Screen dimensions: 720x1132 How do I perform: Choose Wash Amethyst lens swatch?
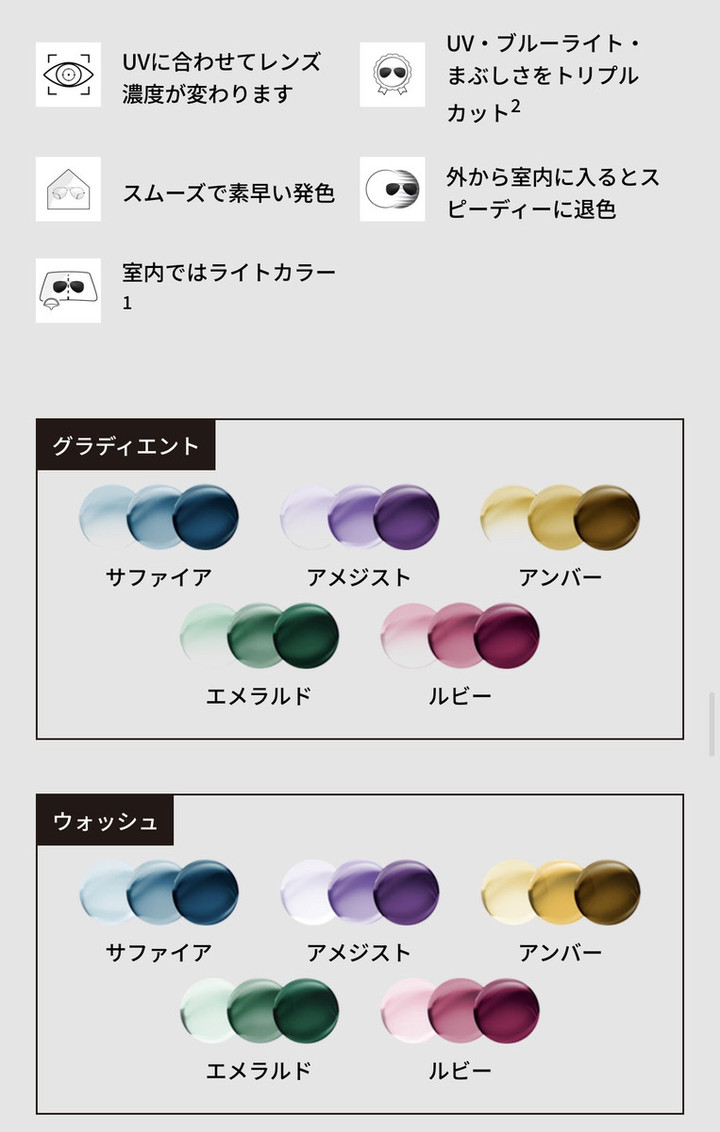(x=359, y=892)
